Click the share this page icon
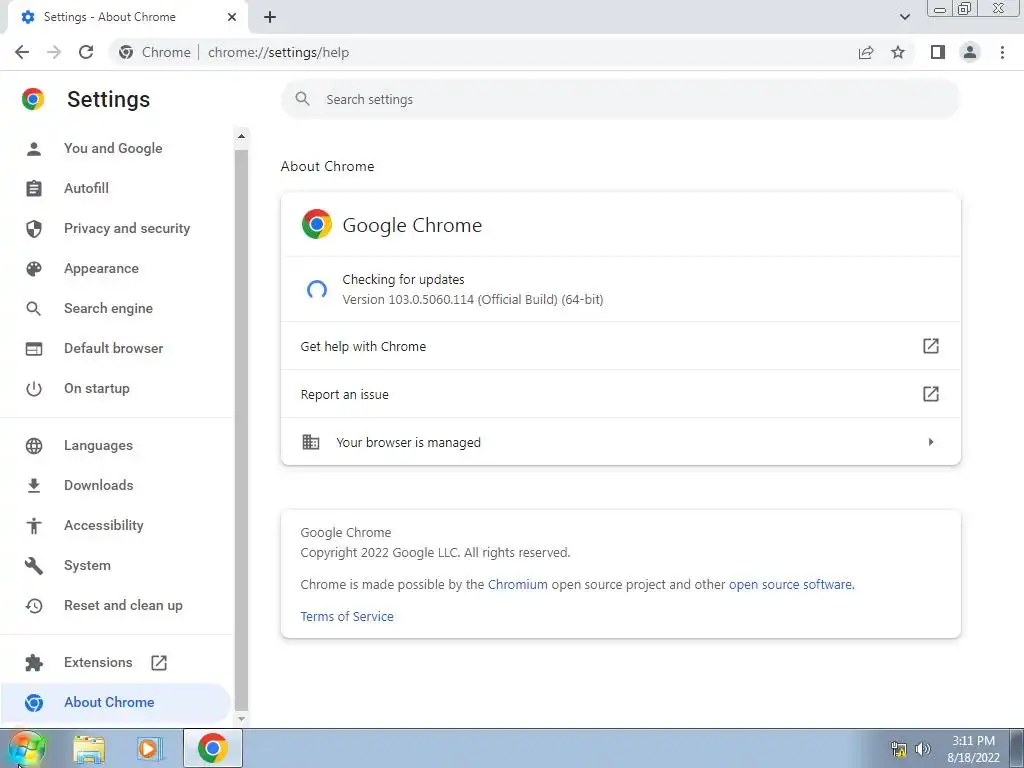Viewport: 1024px width, 768px height. (x=866, y=52)
